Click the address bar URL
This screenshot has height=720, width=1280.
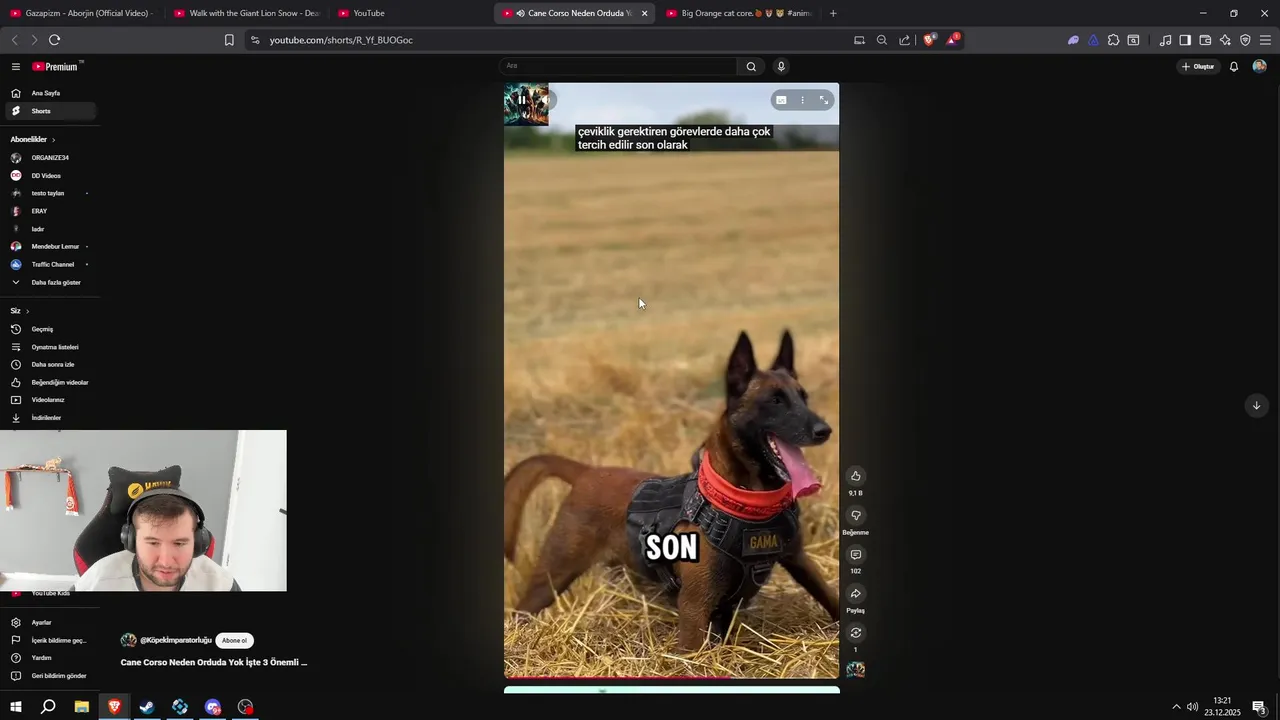341,40
